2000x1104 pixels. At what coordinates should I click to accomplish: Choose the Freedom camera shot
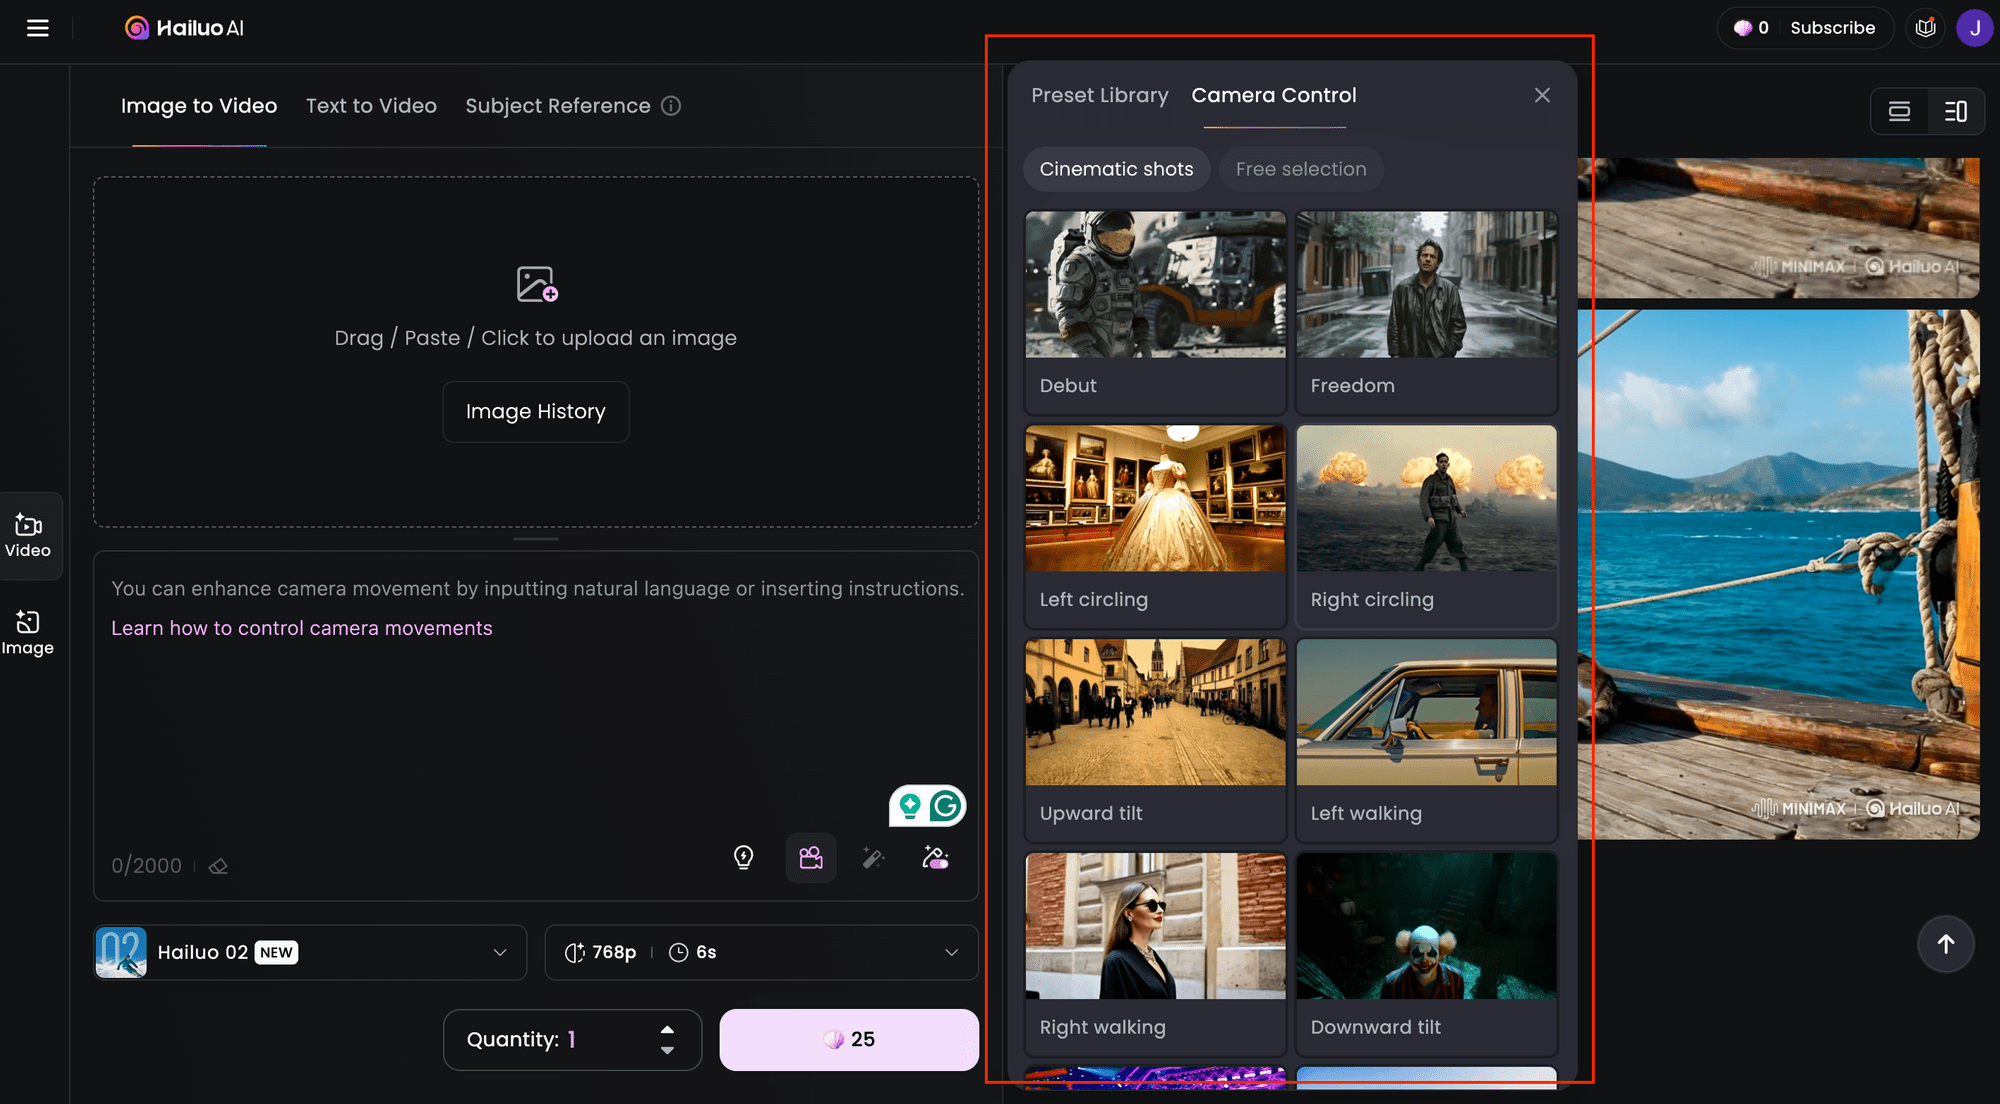tap(1427, 311)
